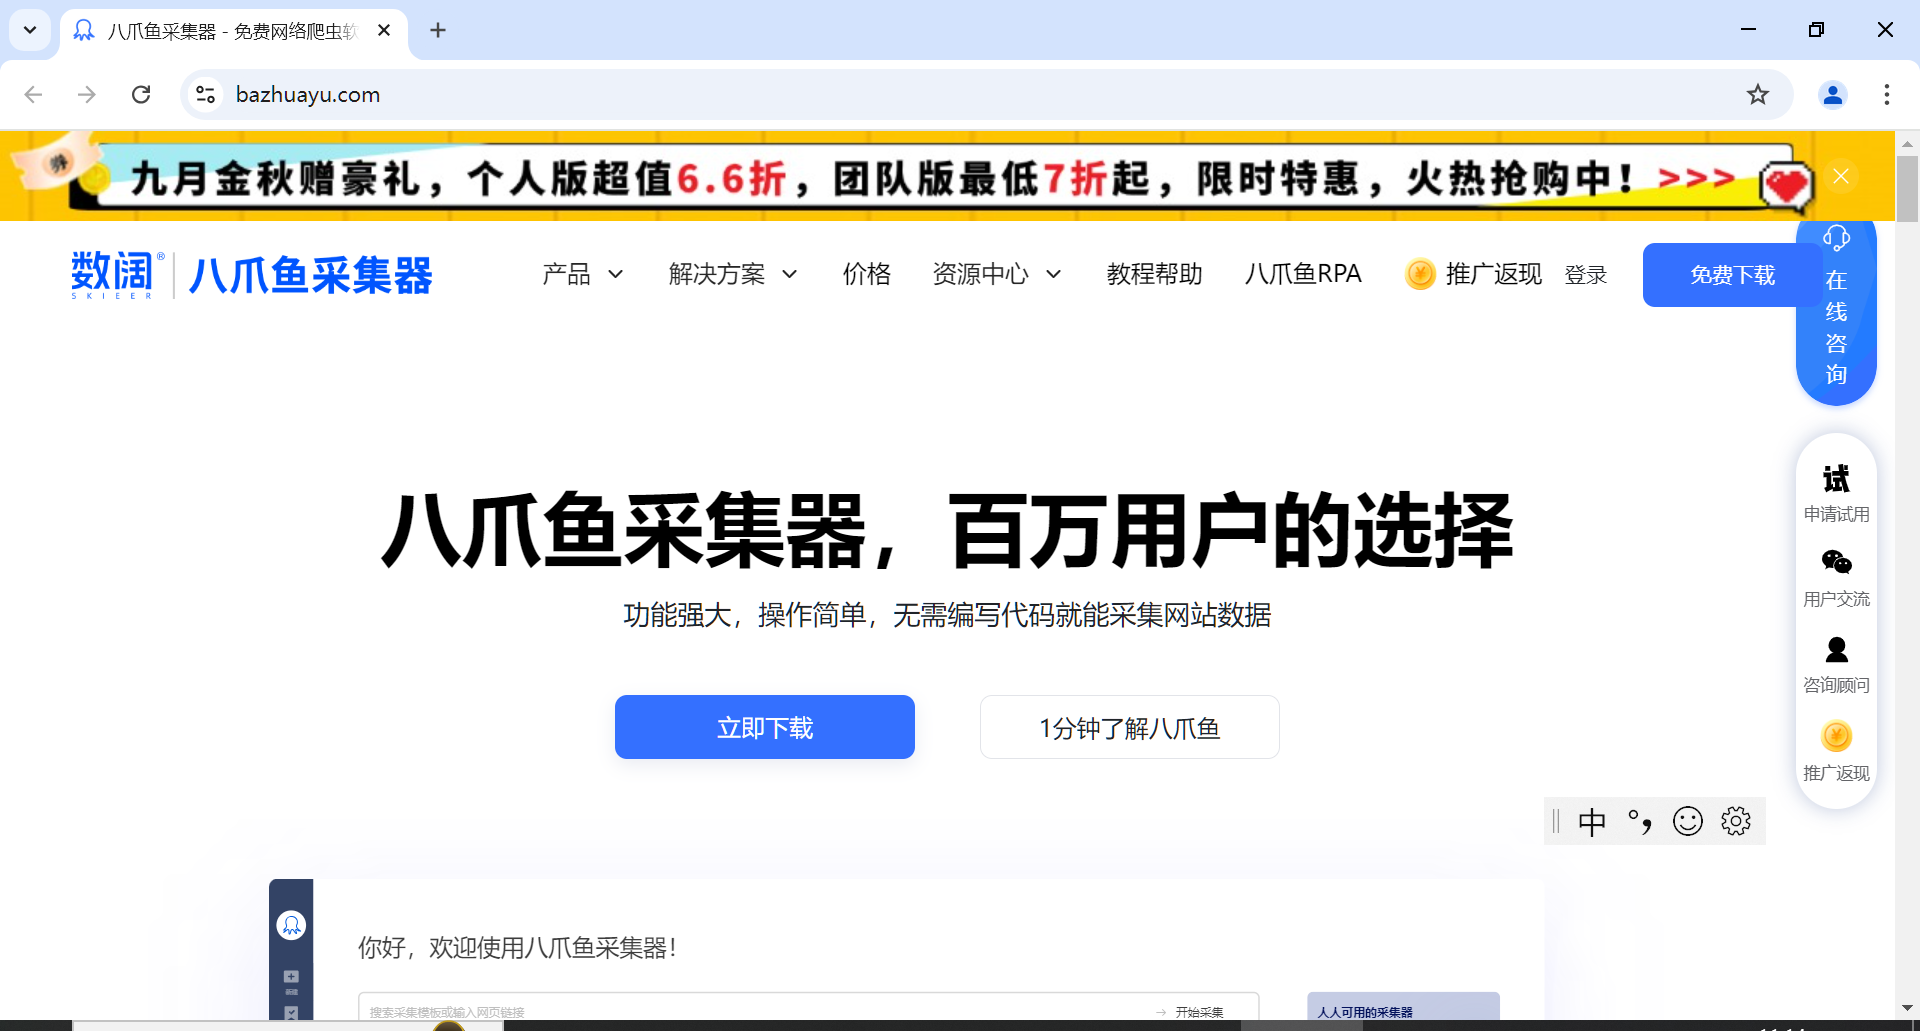Viewport: 1920px width, 1031px height.
Task: View site information icon in address bar
Action: (x=205, y=94)
